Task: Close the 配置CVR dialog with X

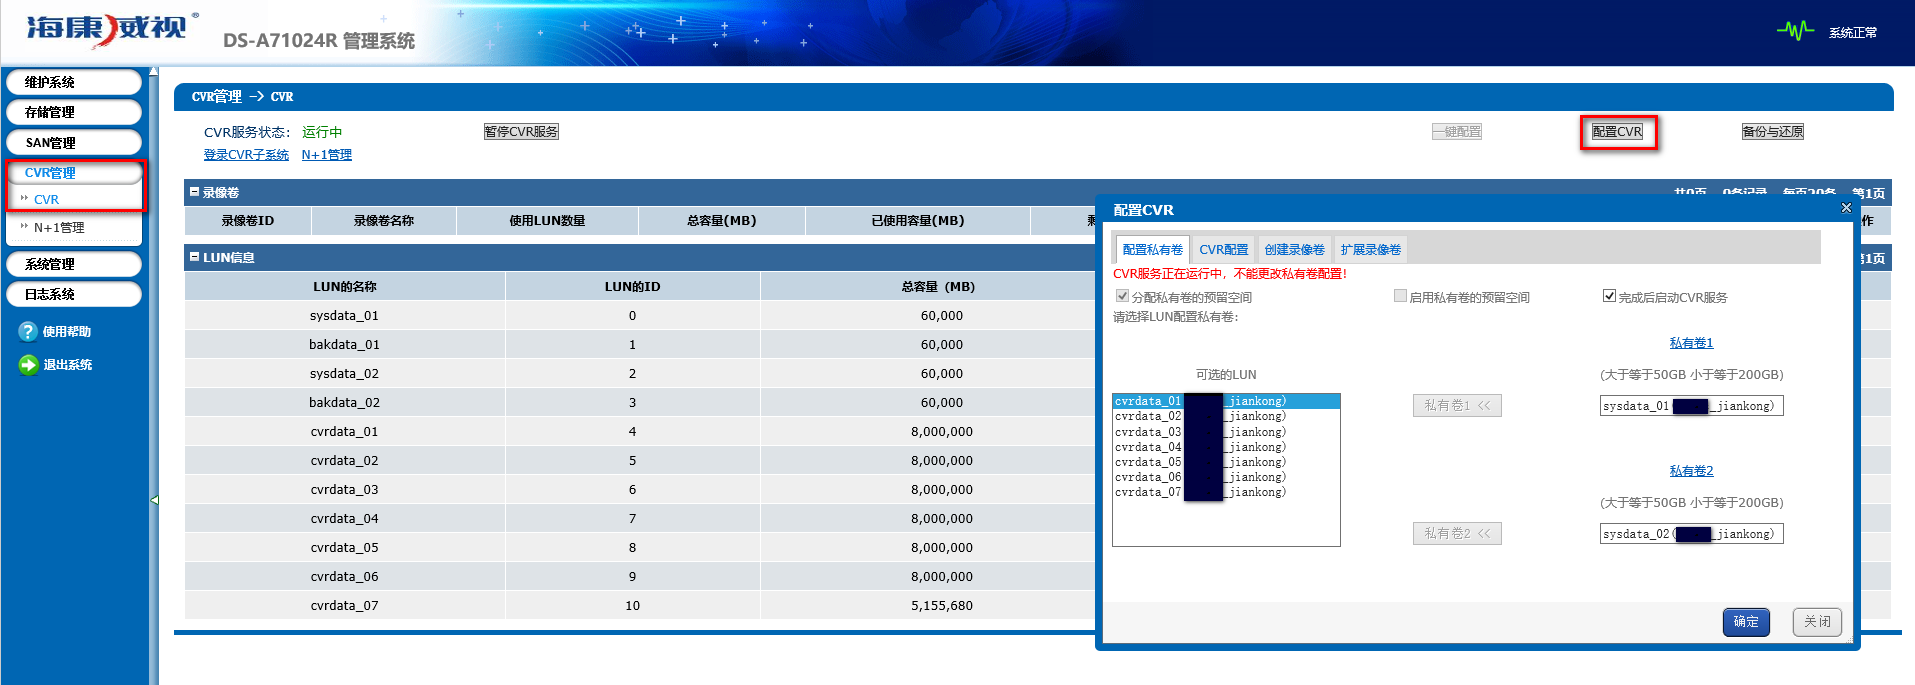Action: [1846, 208]
